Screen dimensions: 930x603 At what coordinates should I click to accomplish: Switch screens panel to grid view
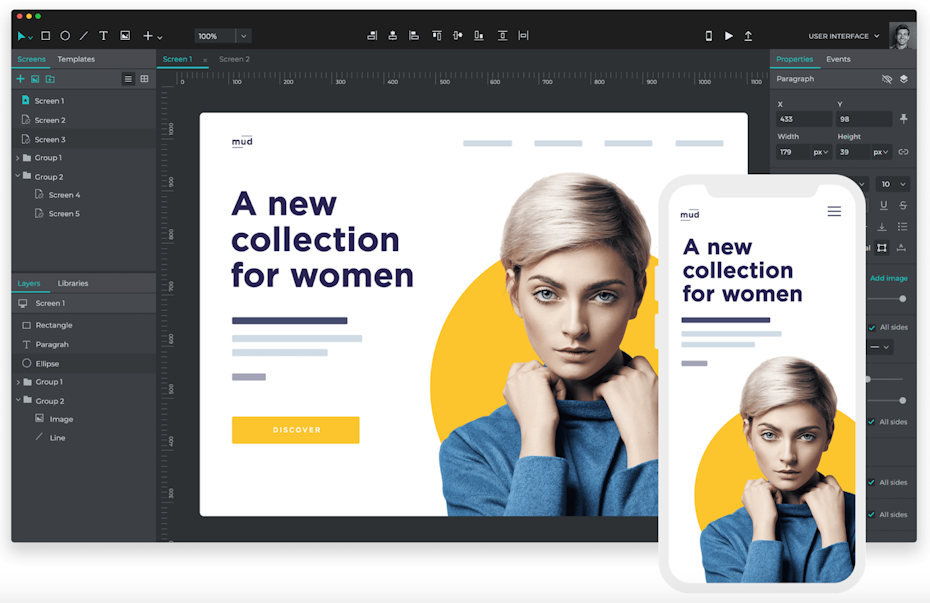[144, 79]
